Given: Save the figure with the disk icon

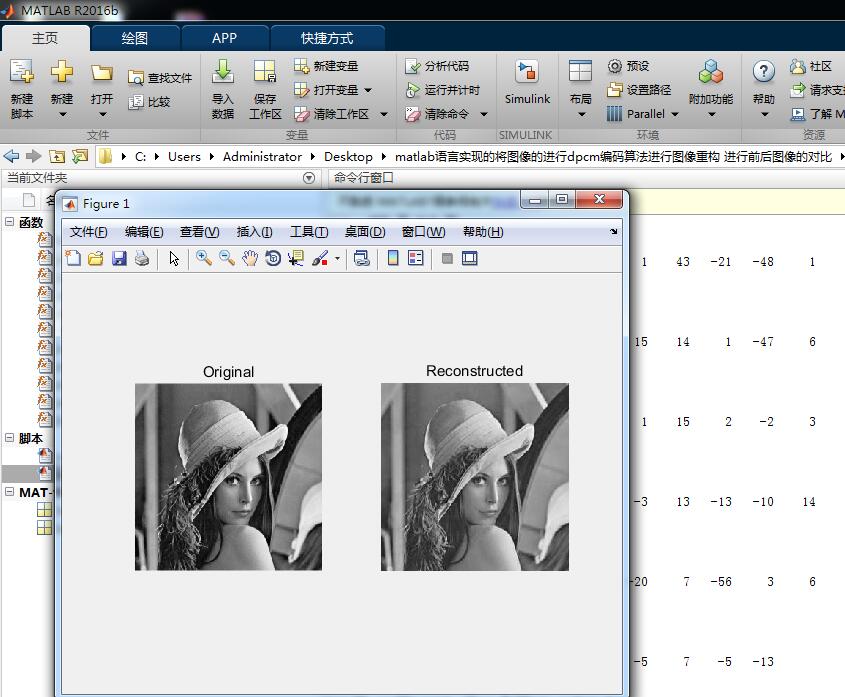Looking at the screenshot, I should click(x=119, y=258).
